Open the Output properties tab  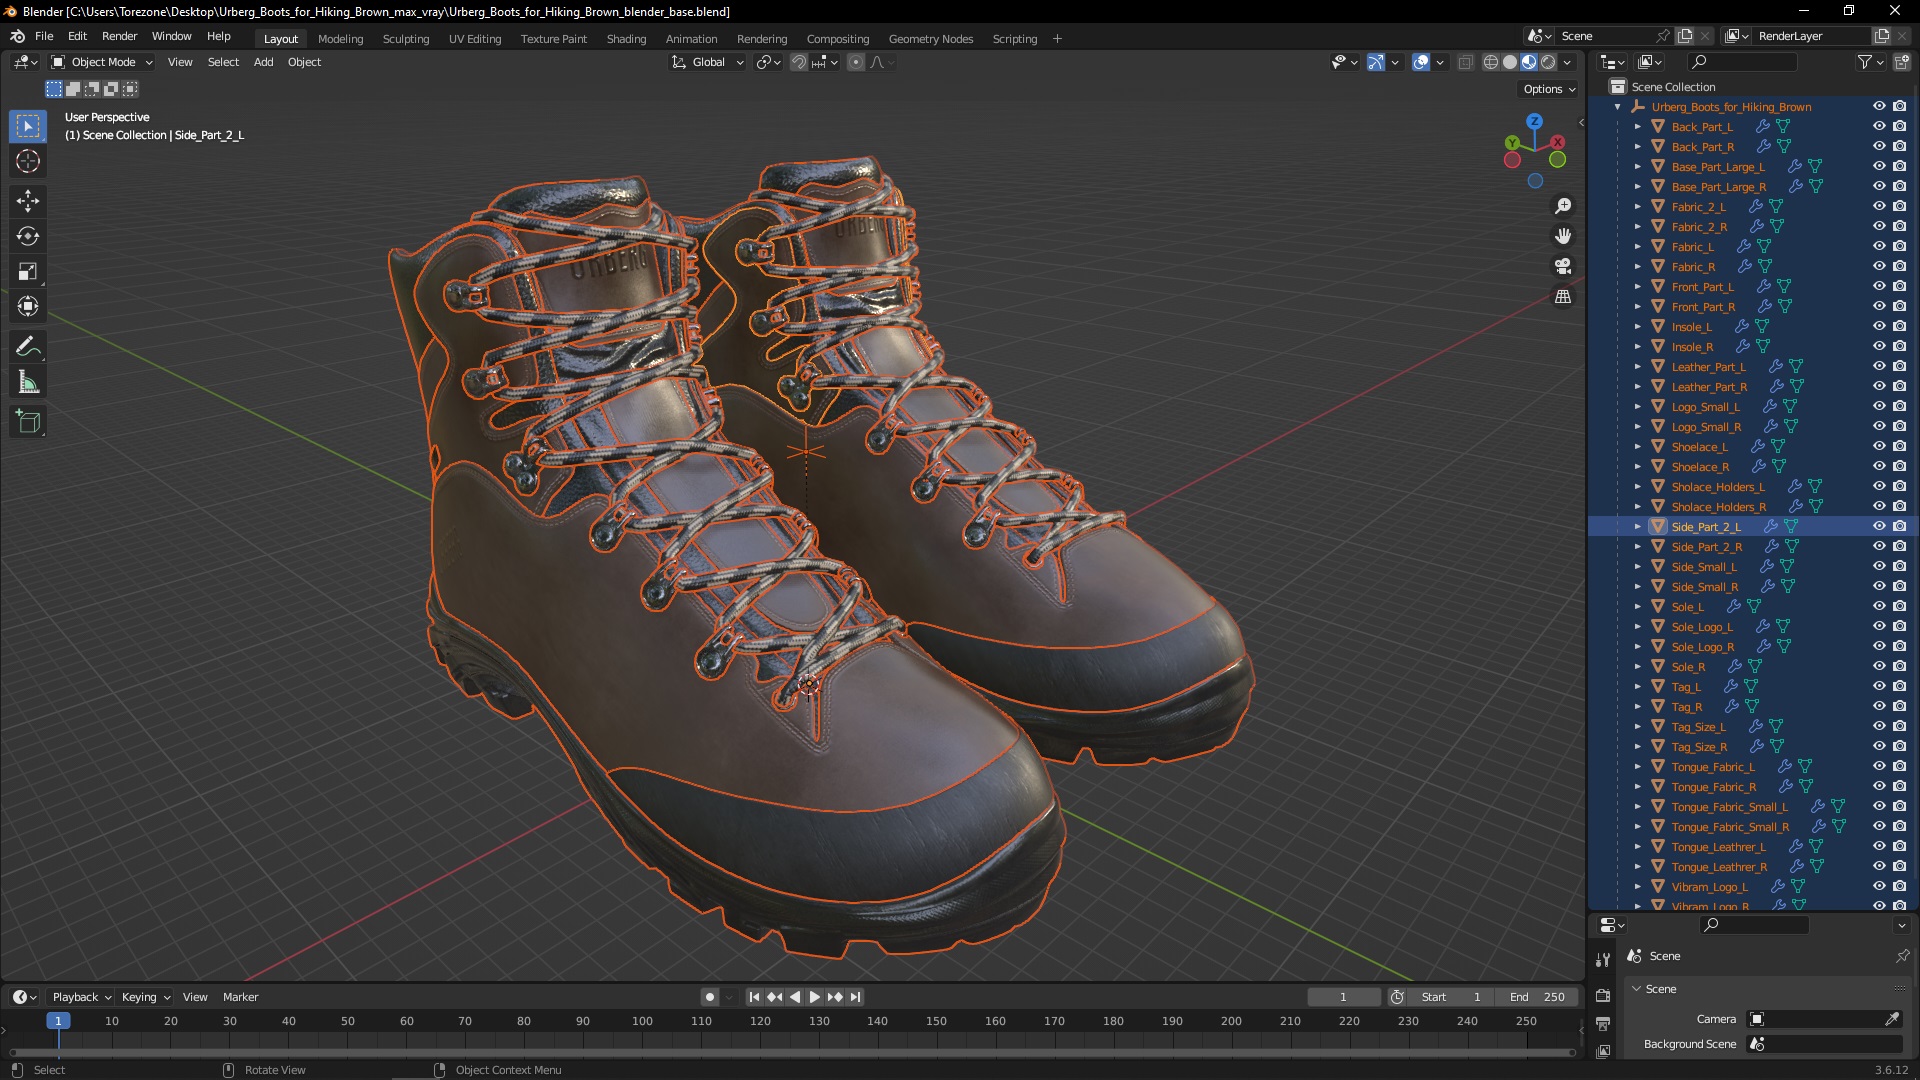click(x=1603, y=1024)
